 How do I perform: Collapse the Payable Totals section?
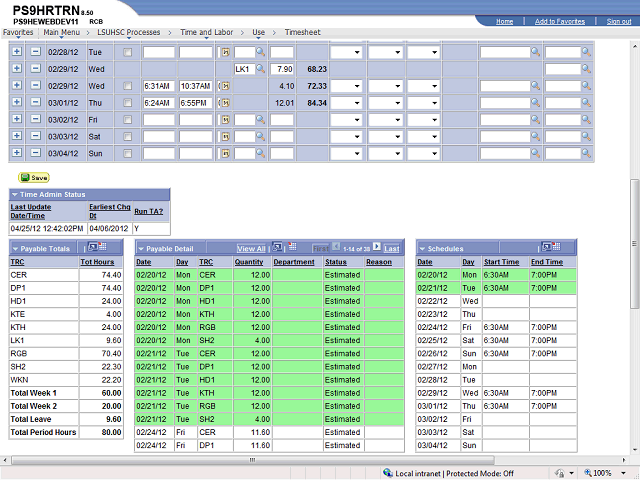point(16,249)
